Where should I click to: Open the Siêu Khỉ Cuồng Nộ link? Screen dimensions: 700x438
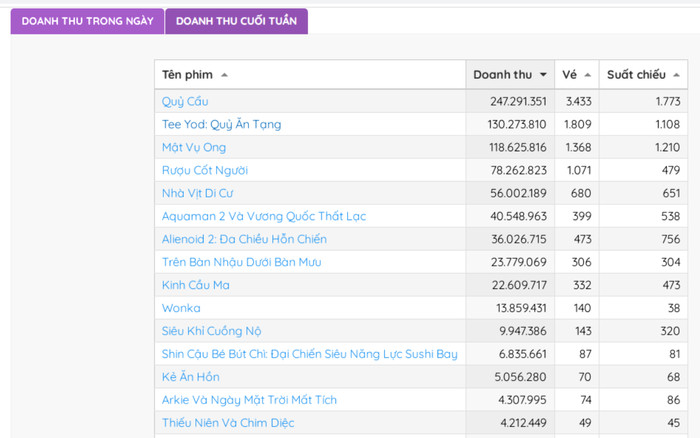(x=211, y=331)
